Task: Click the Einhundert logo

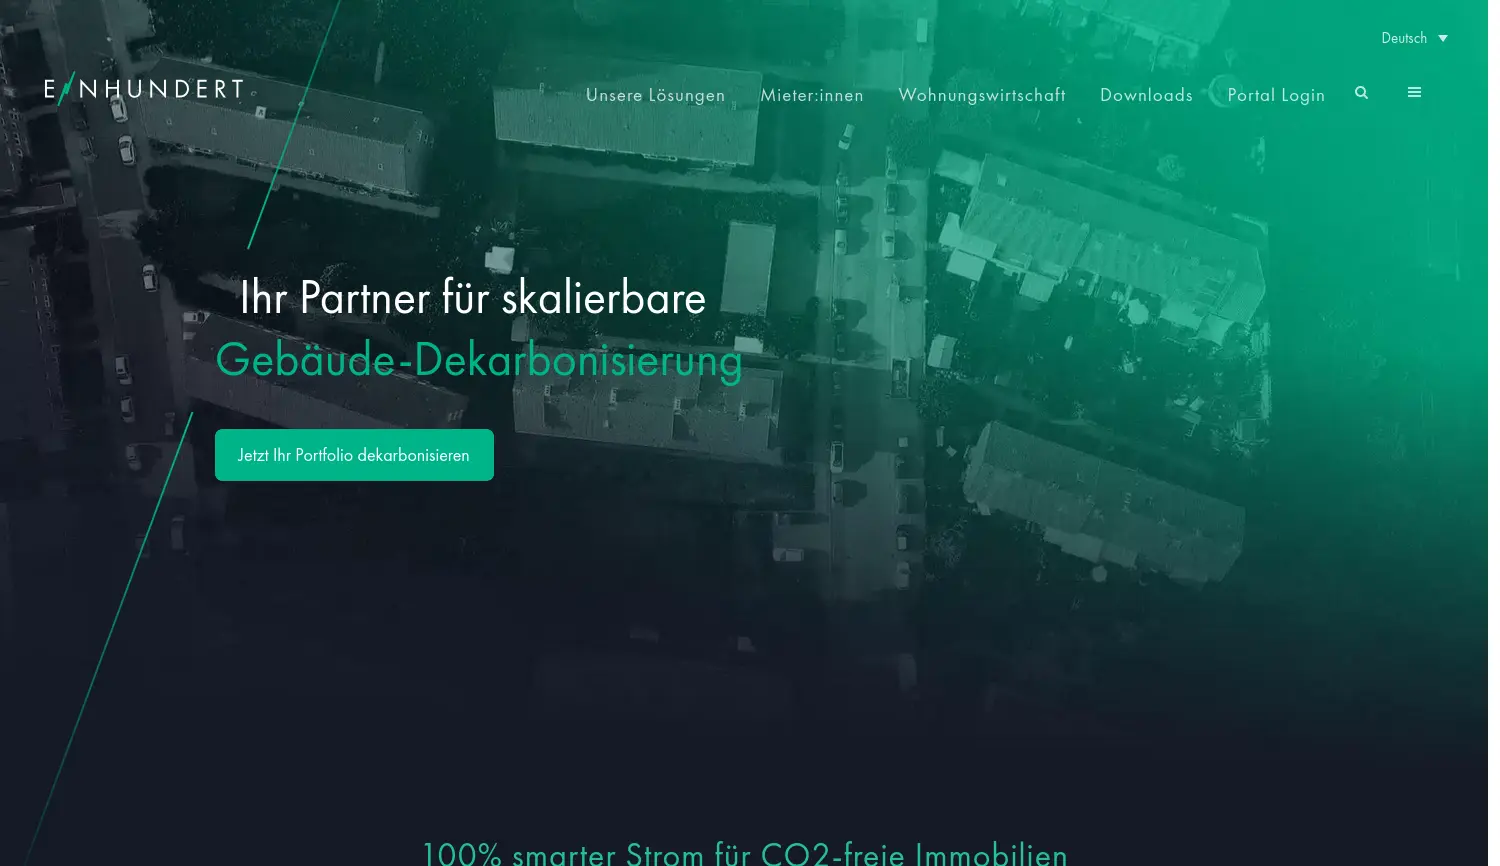Action: coord(144,89)
